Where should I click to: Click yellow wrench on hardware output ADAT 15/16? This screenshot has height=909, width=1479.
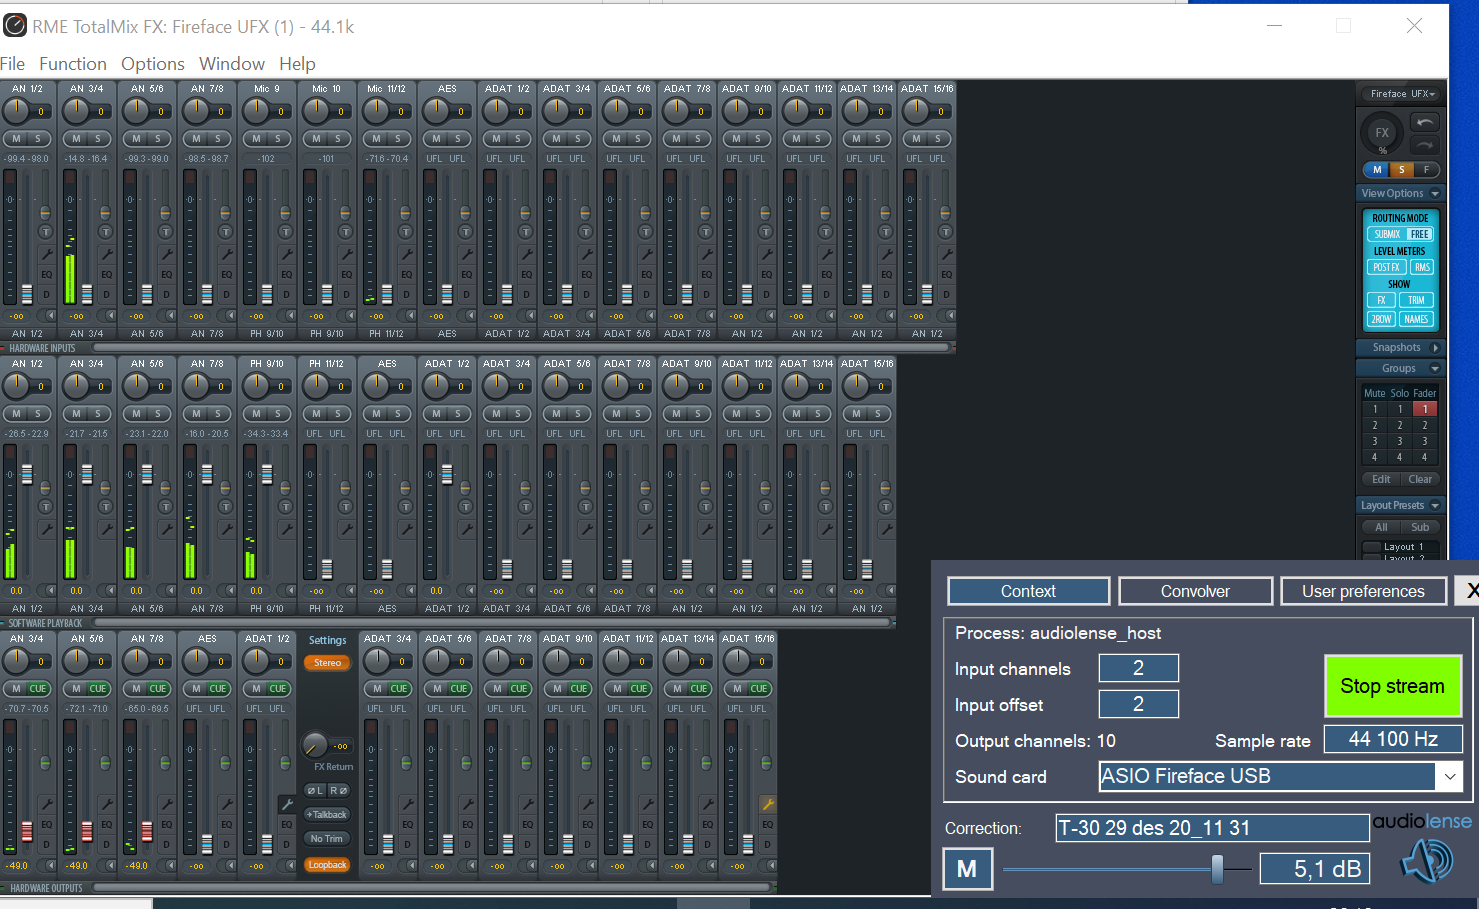pos(768,804)
